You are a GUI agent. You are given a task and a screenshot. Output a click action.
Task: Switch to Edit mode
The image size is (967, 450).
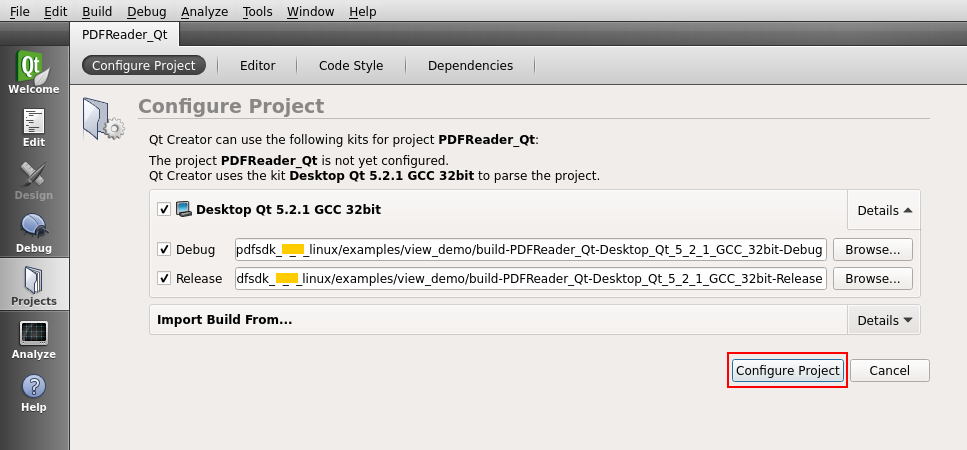(x=34, y=127)
